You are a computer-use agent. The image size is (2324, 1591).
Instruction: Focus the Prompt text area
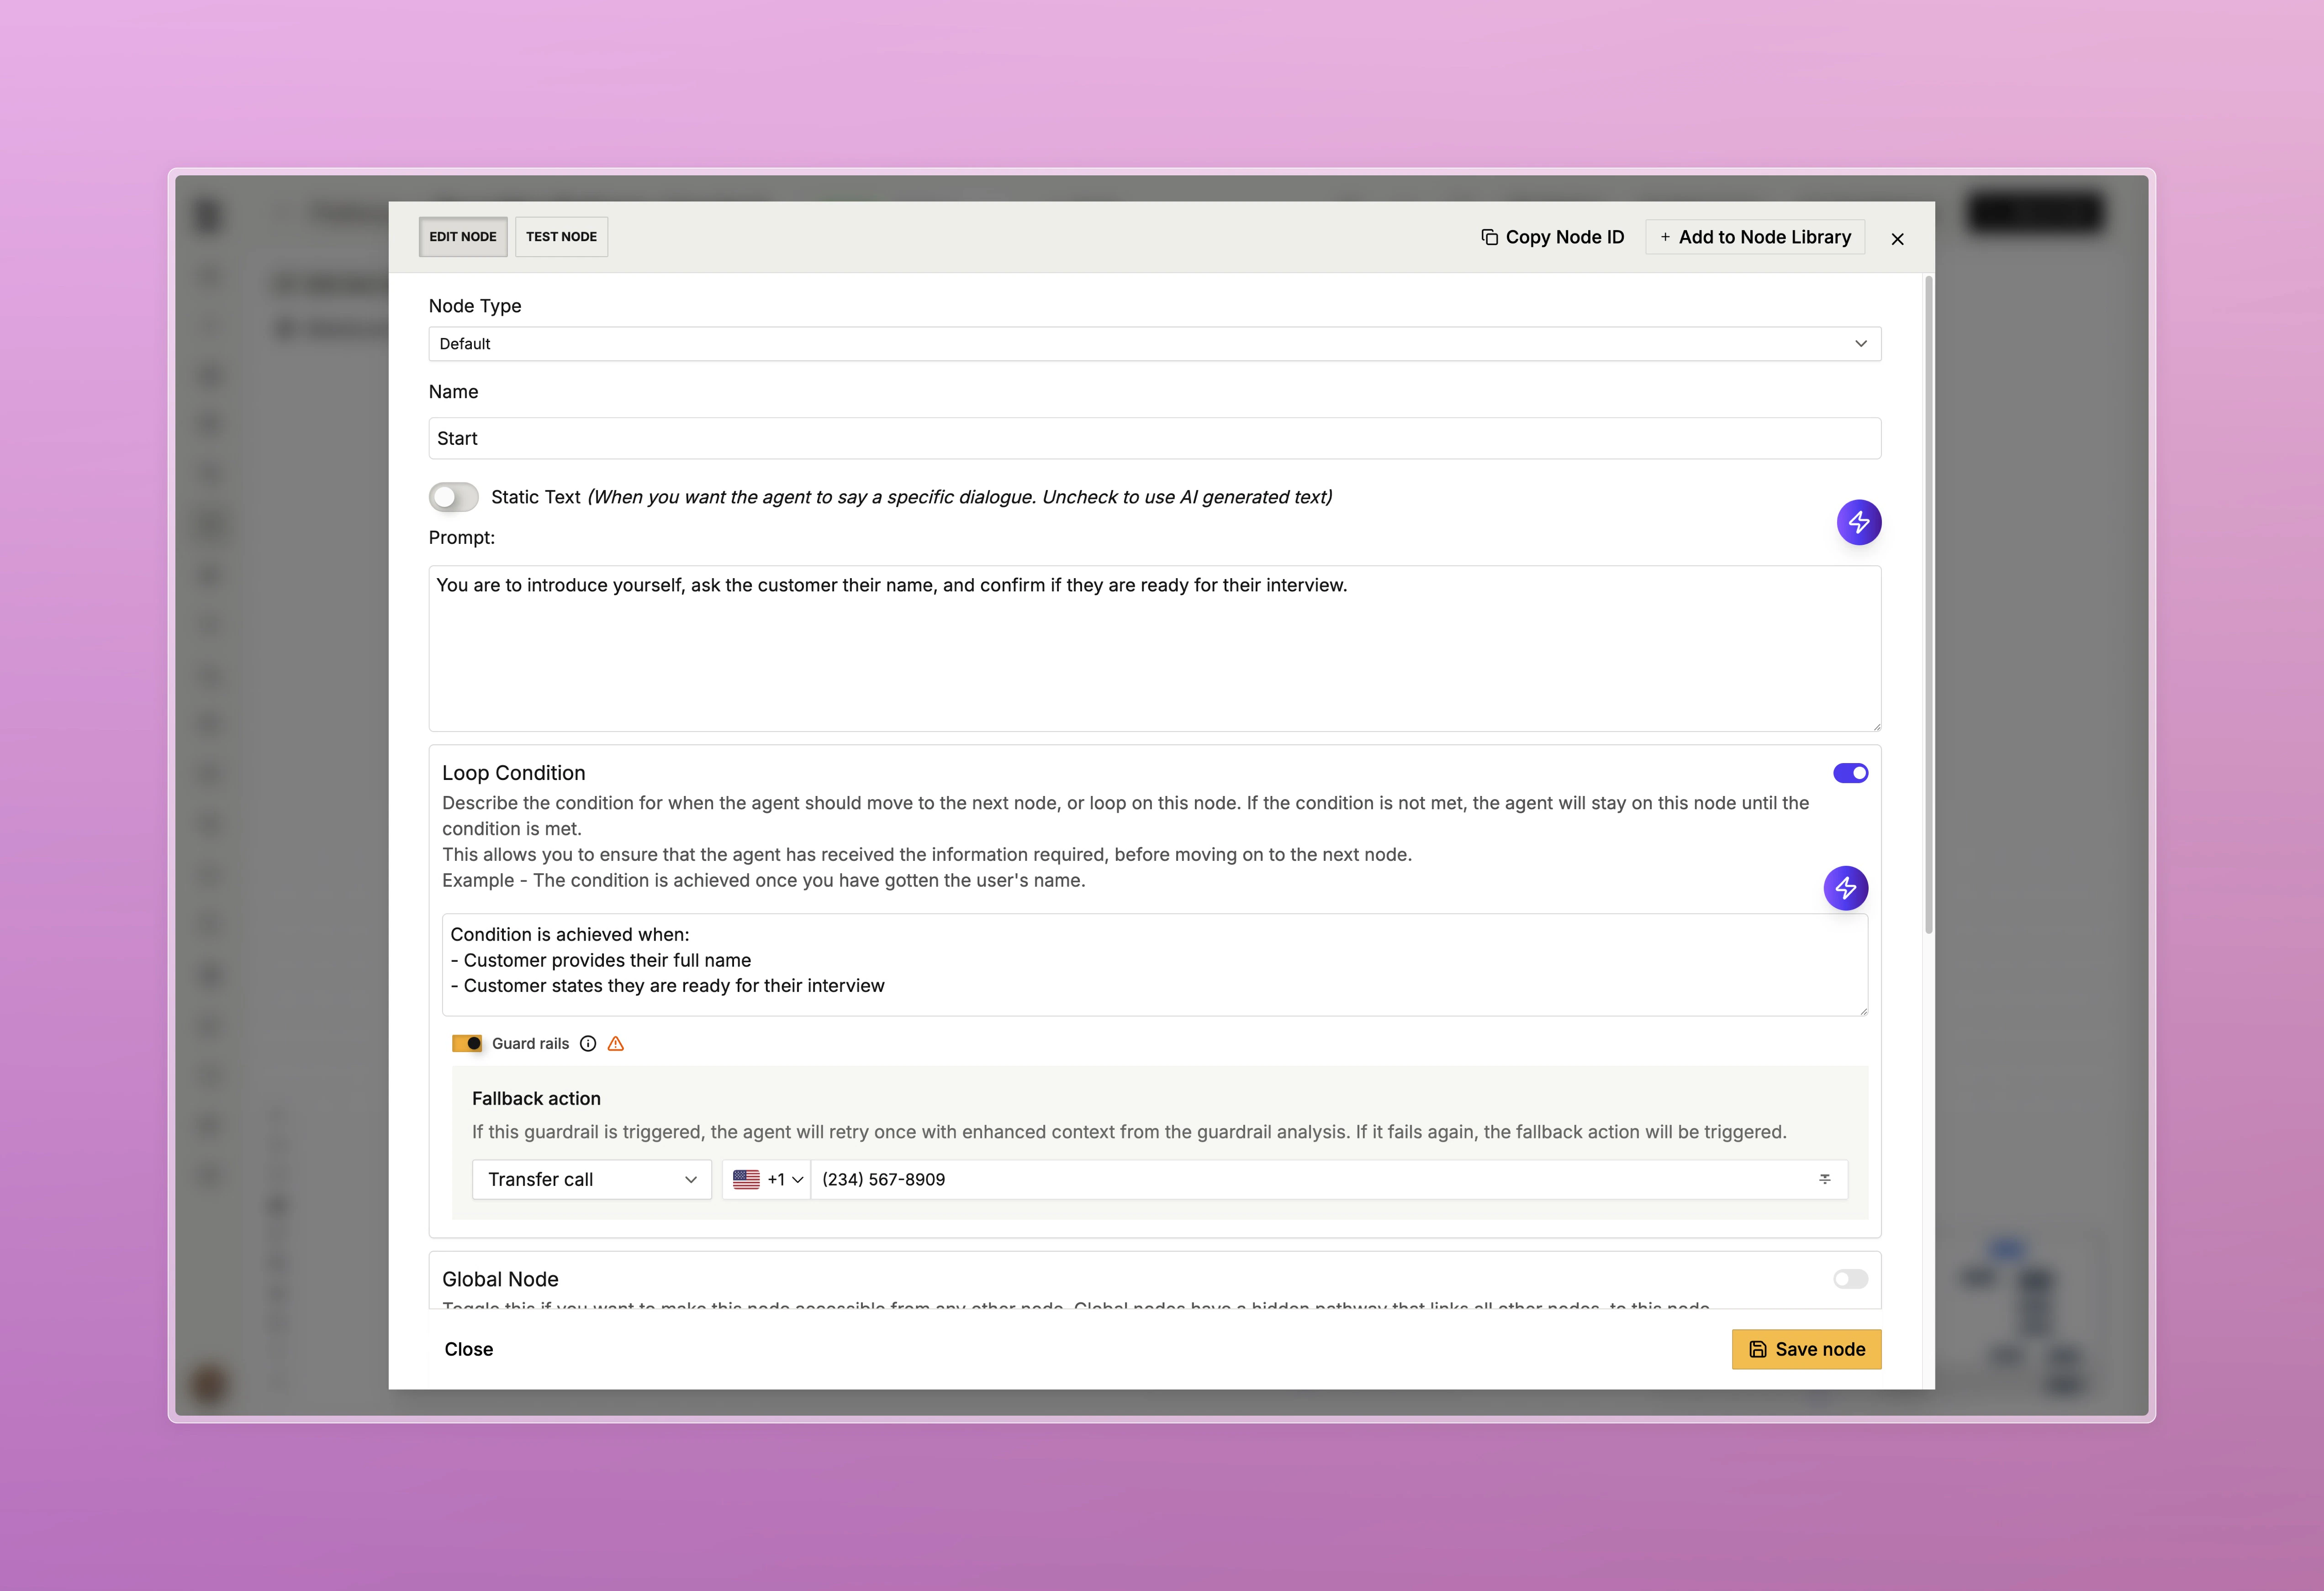click(x=1155, y=649)
